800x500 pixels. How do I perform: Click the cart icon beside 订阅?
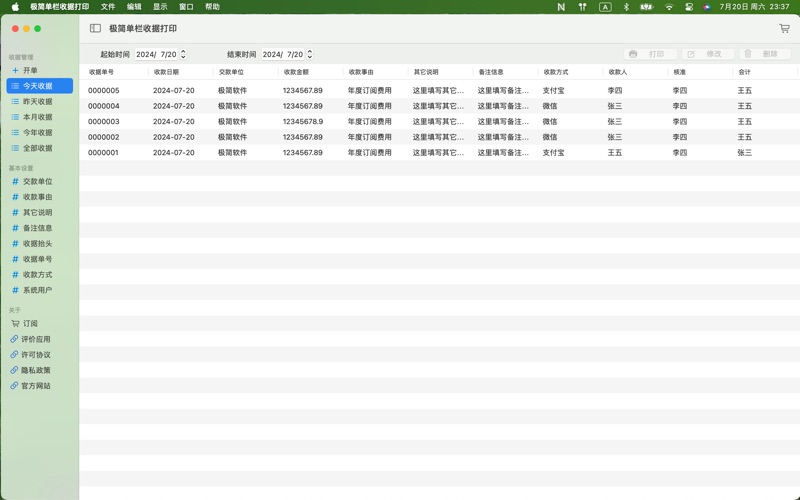tap(15, 324)
